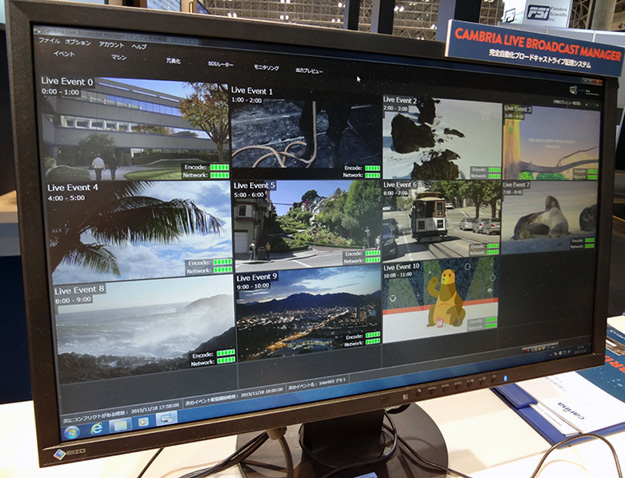Click Network level meter on Live Event 1
625x478 pixels.
click(x=372, y=175)
